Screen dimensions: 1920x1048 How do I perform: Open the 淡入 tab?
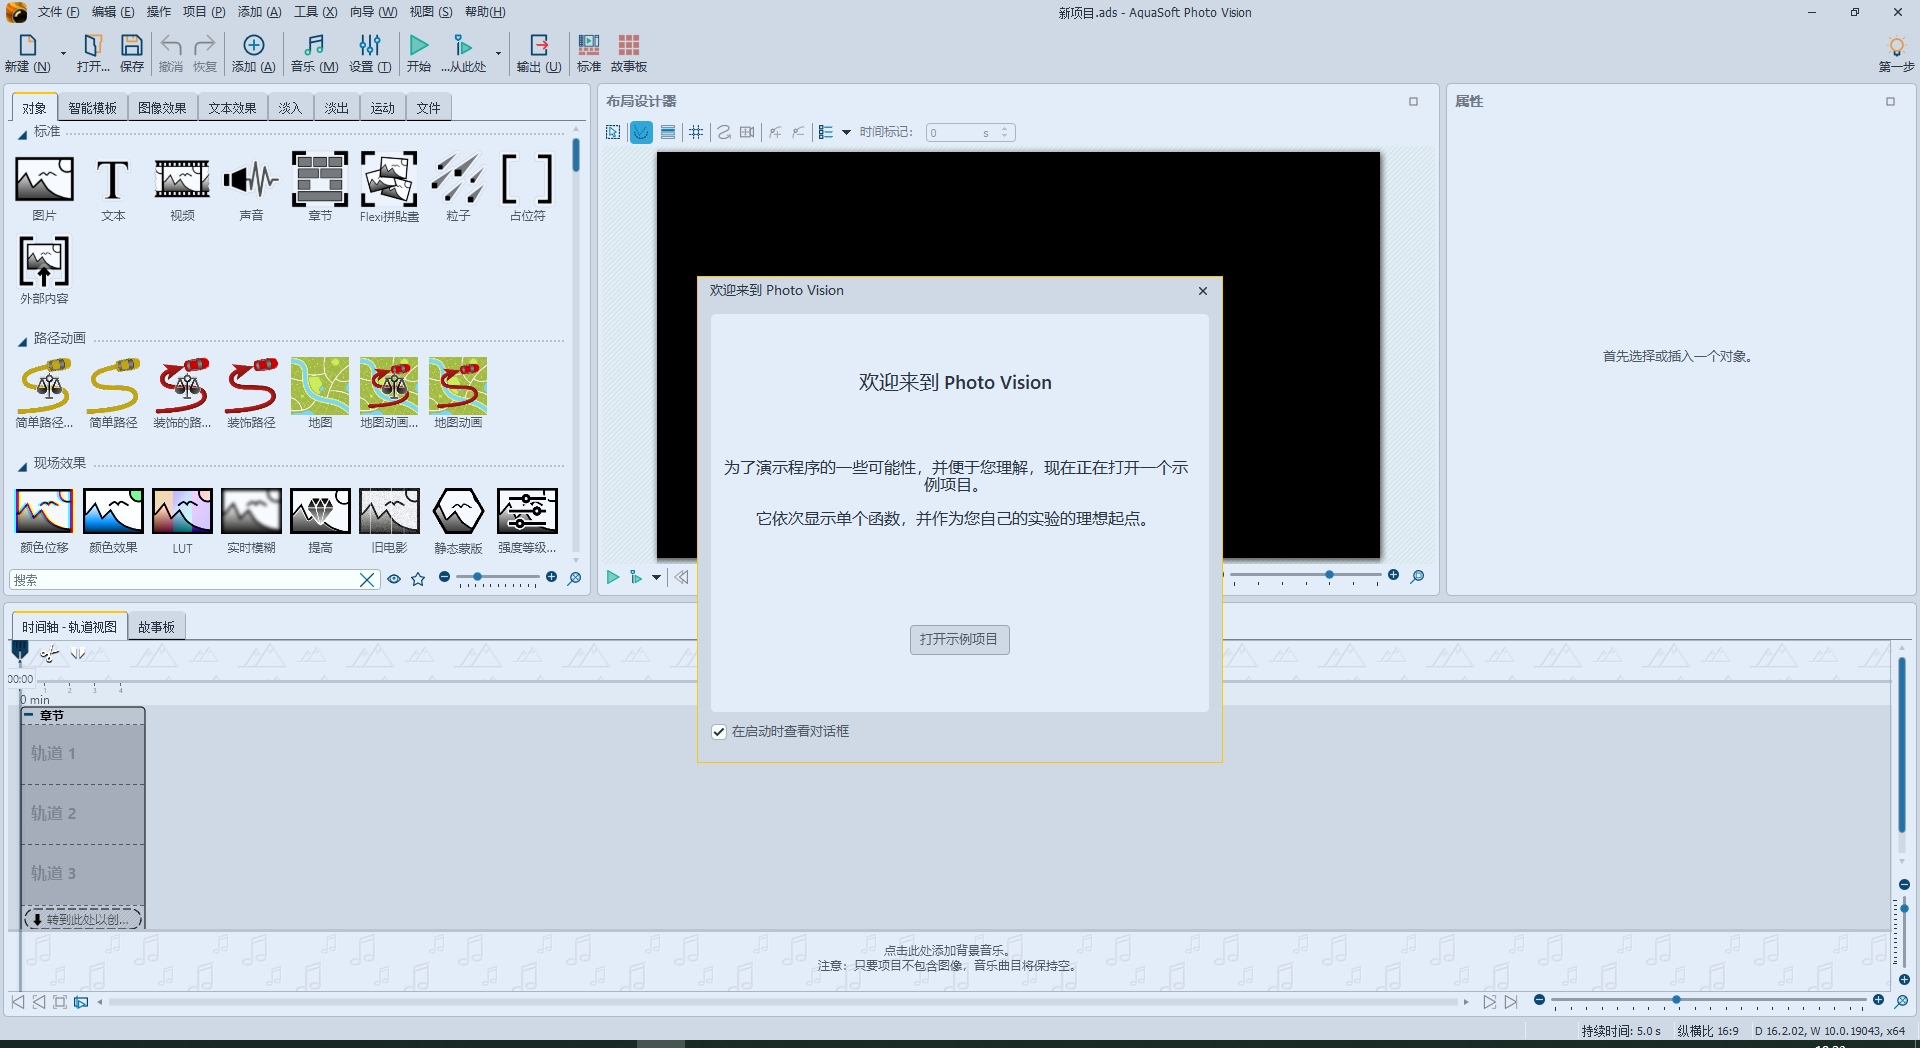point(290,108)
